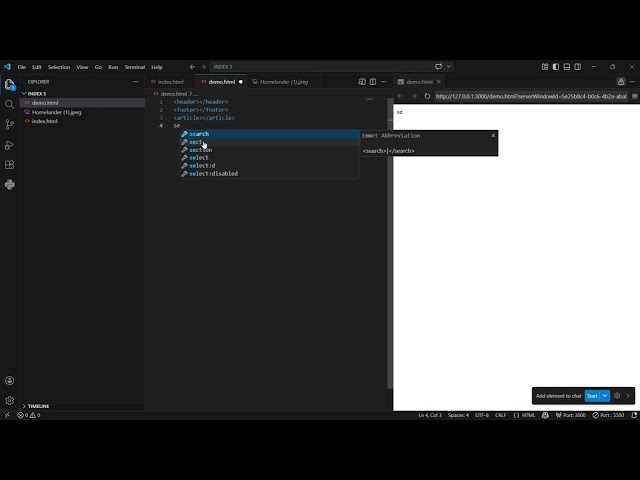This screenshot has height=480, width=640.
Task: Close the demo.html preview tab
Action: tap(439, 82)
